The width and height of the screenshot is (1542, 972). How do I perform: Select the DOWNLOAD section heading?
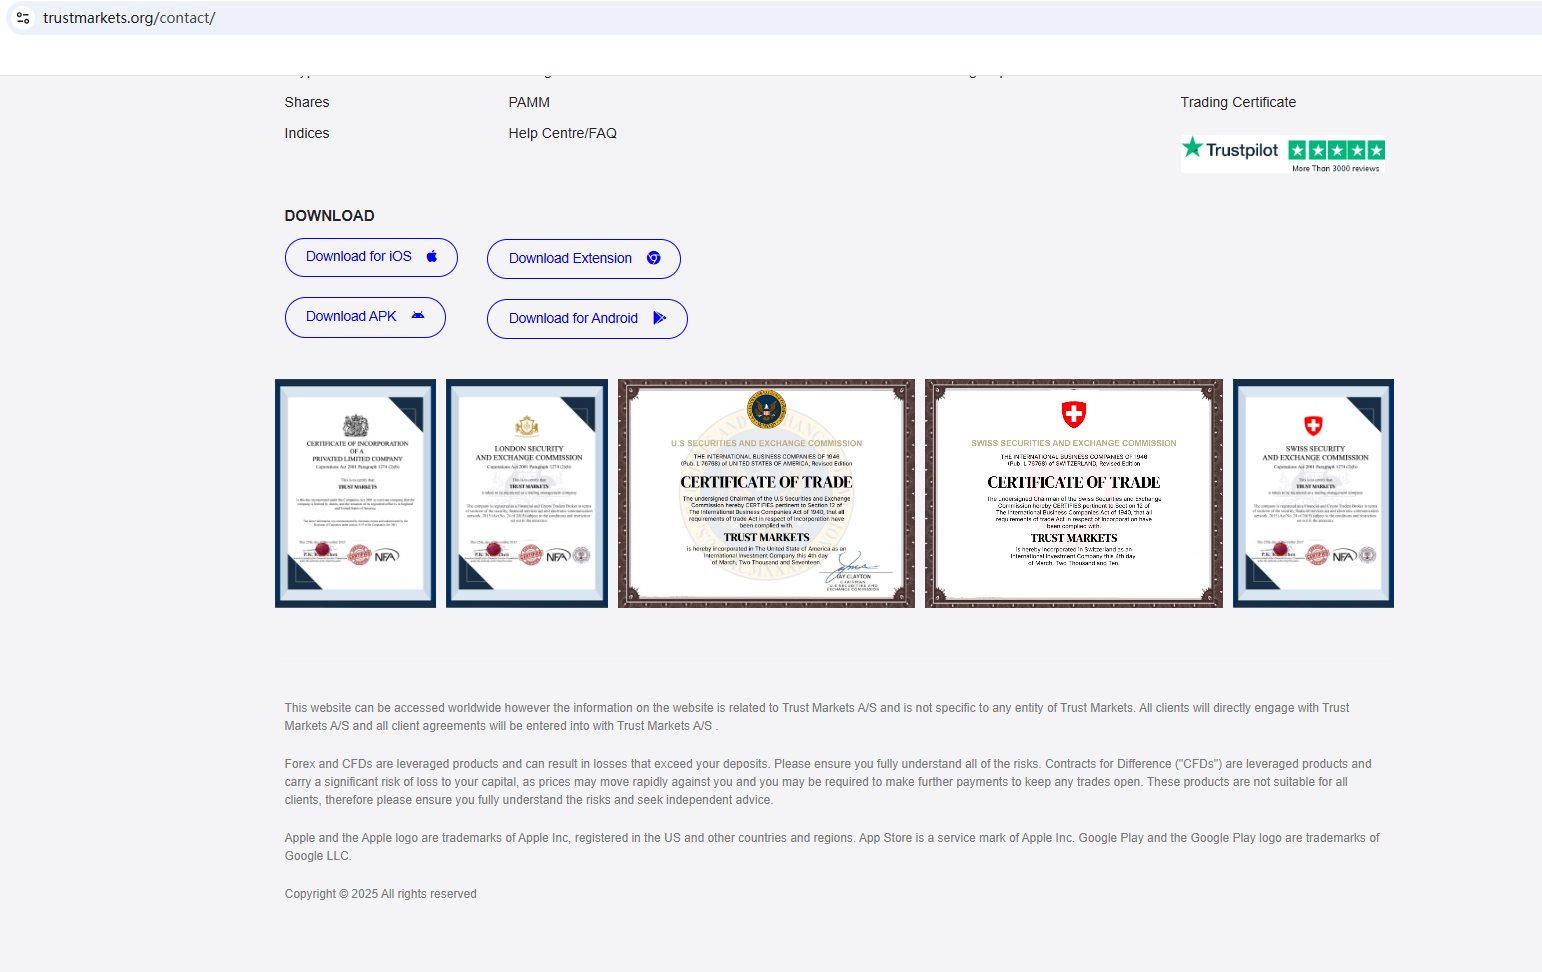coord(330,216)
